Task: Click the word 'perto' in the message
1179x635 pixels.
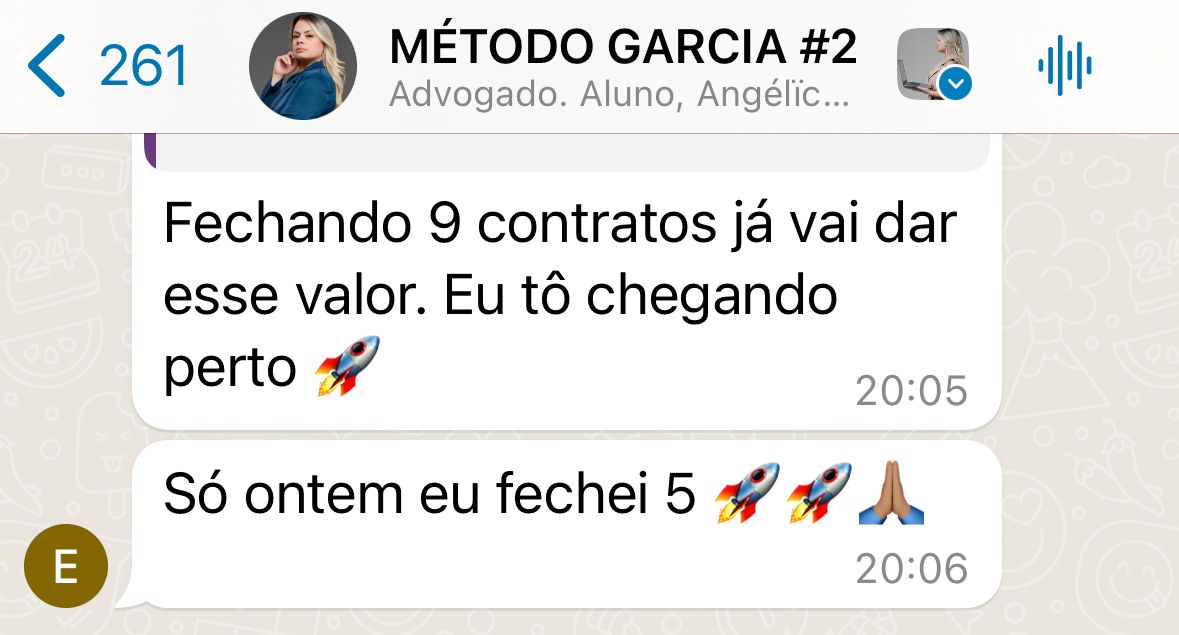Action: pyautogui.click(x=230, y=369)
